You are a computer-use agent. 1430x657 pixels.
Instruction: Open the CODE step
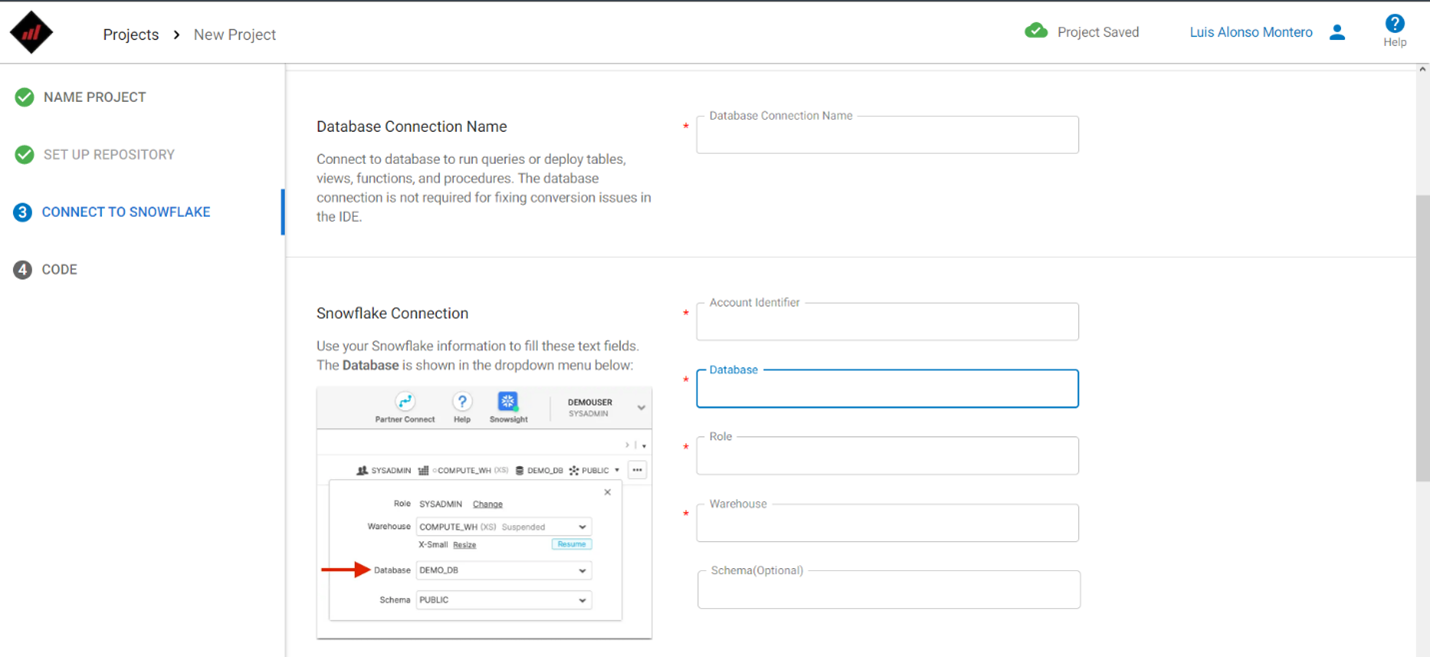coord(60,270)
